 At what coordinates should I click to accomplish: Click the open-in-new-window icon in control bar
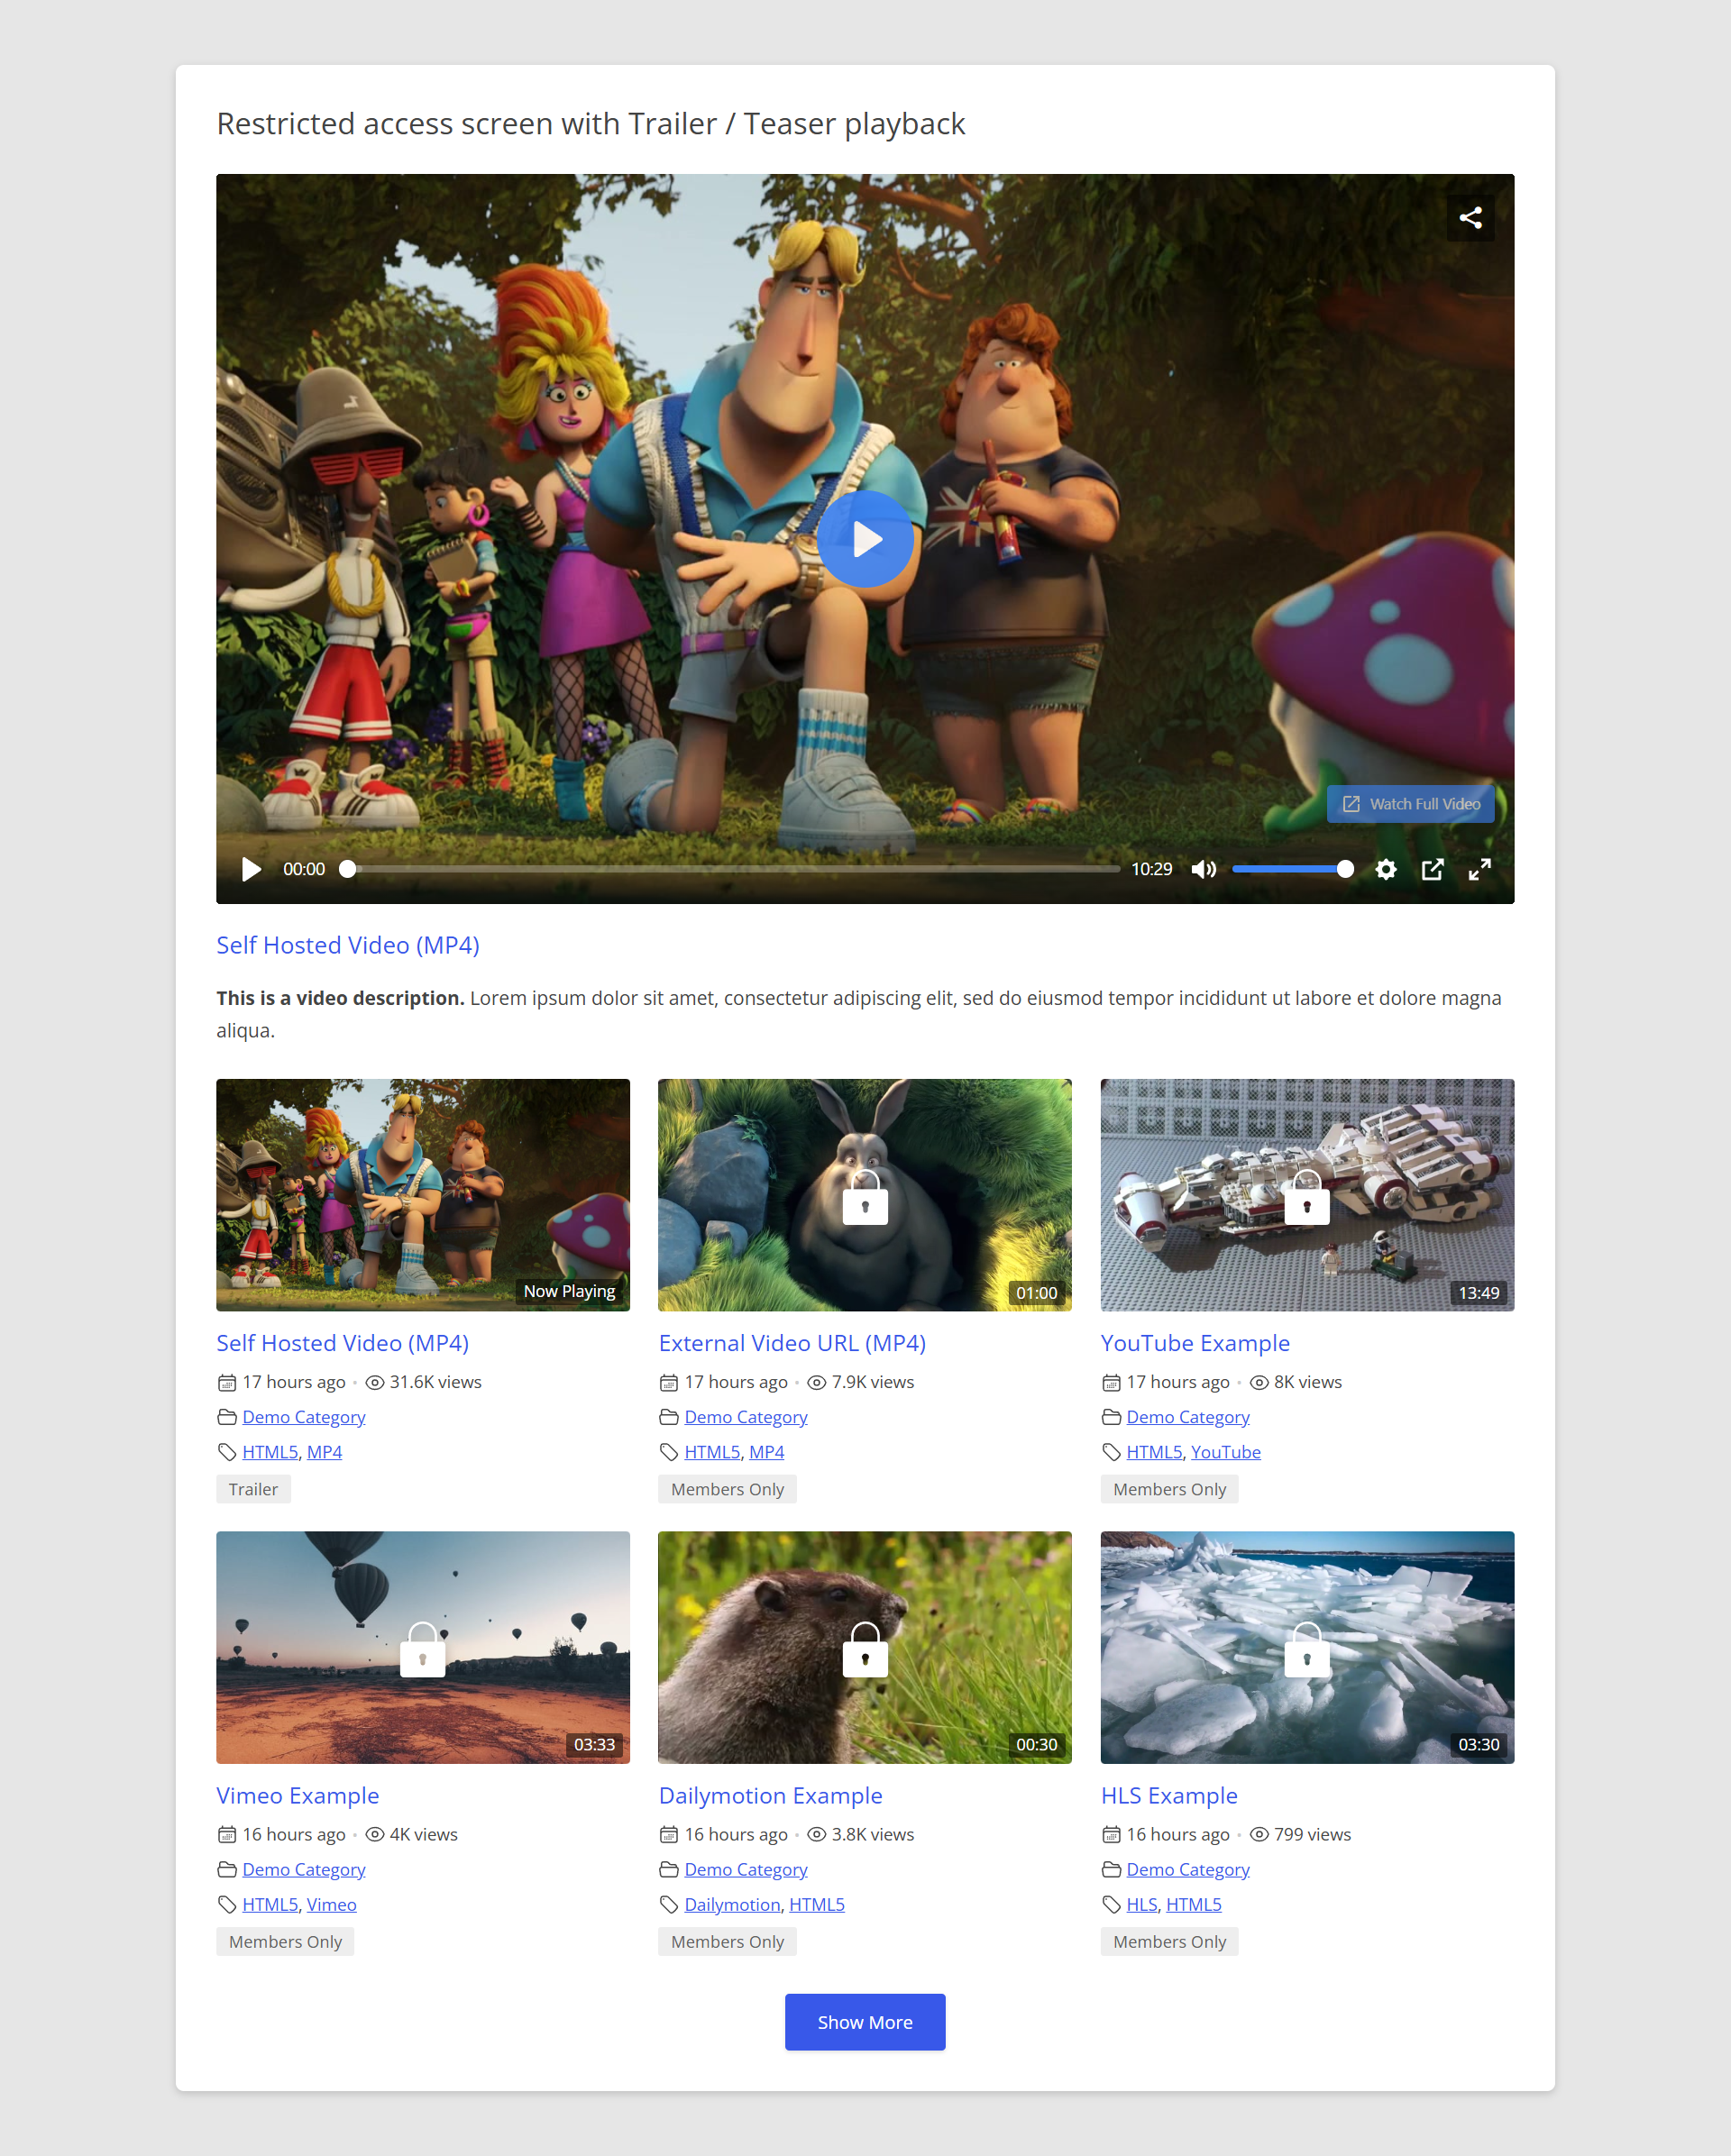coord(1432,869)
